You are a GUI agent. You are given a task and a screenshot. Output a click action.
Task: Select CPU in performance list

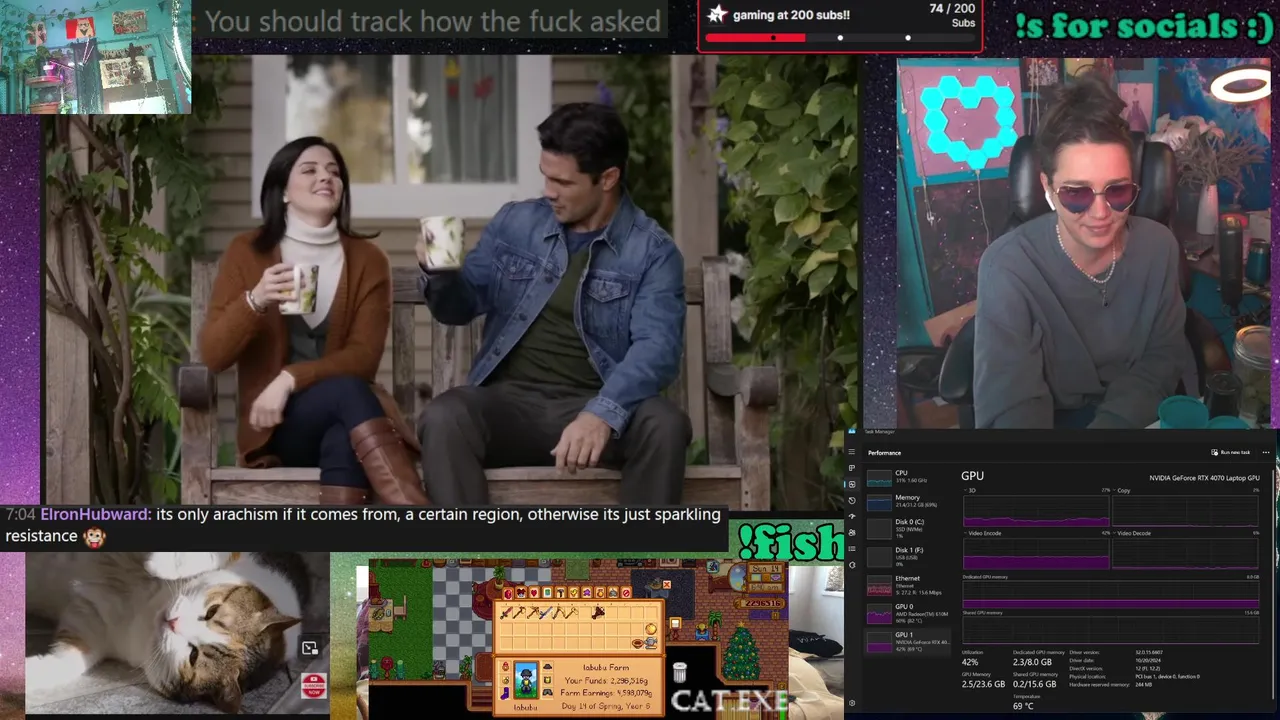pyautogui.click(x=908, y=478)
